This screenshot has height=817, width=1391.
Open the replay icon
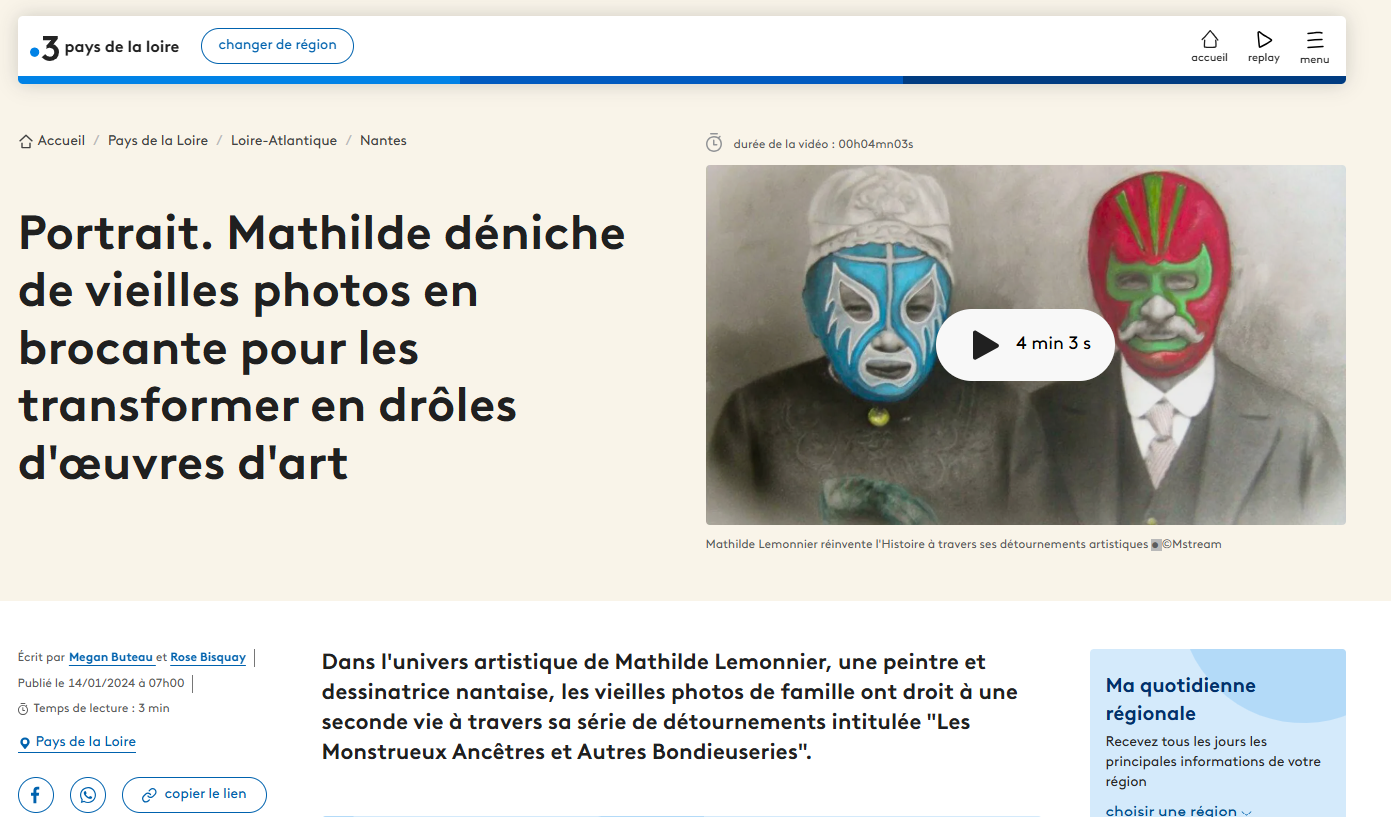click(1264, 46)
